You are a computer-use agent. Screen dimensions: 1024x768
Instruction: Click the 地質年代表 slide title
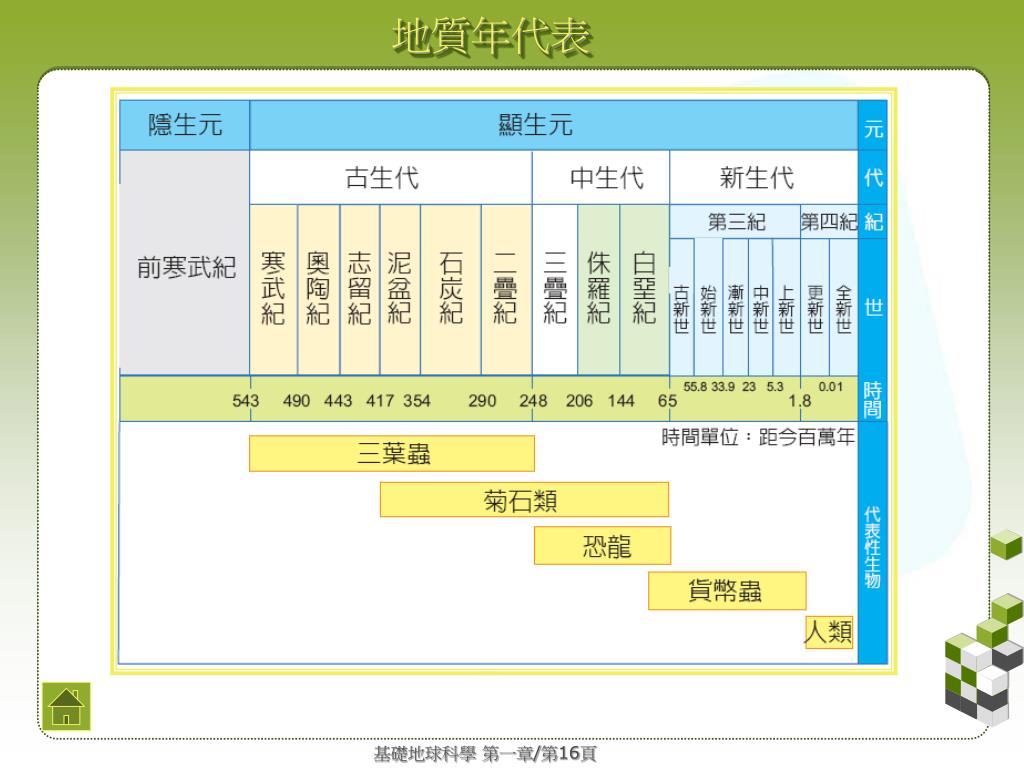492,36
